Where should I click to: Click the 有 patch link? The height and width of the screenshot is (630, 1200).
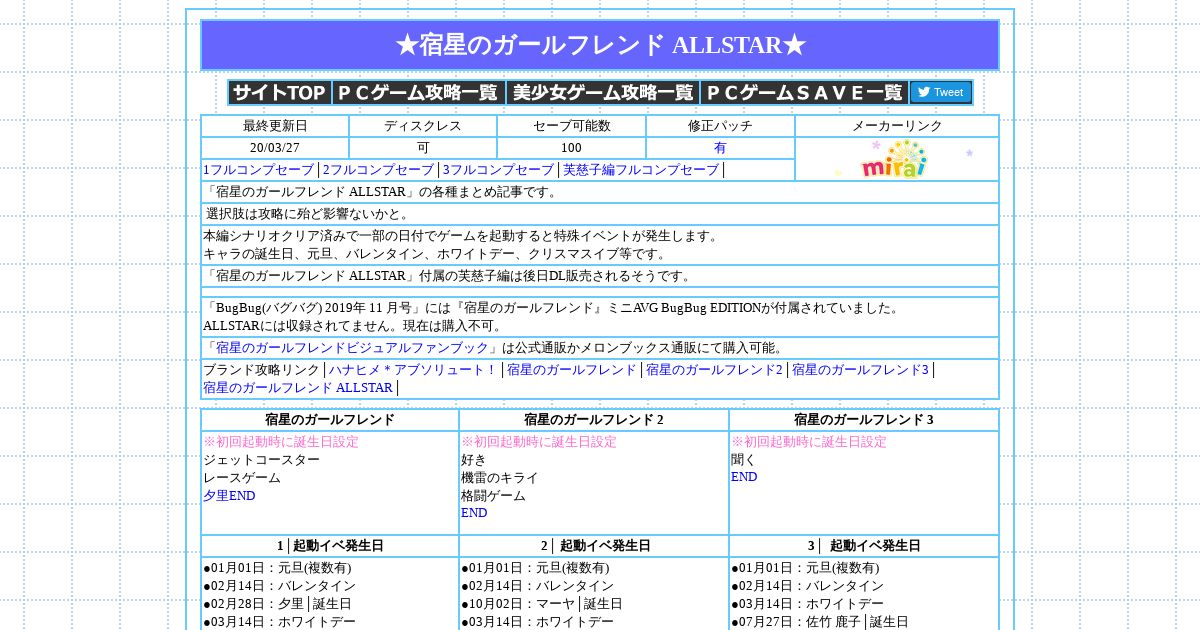(720, 148)
